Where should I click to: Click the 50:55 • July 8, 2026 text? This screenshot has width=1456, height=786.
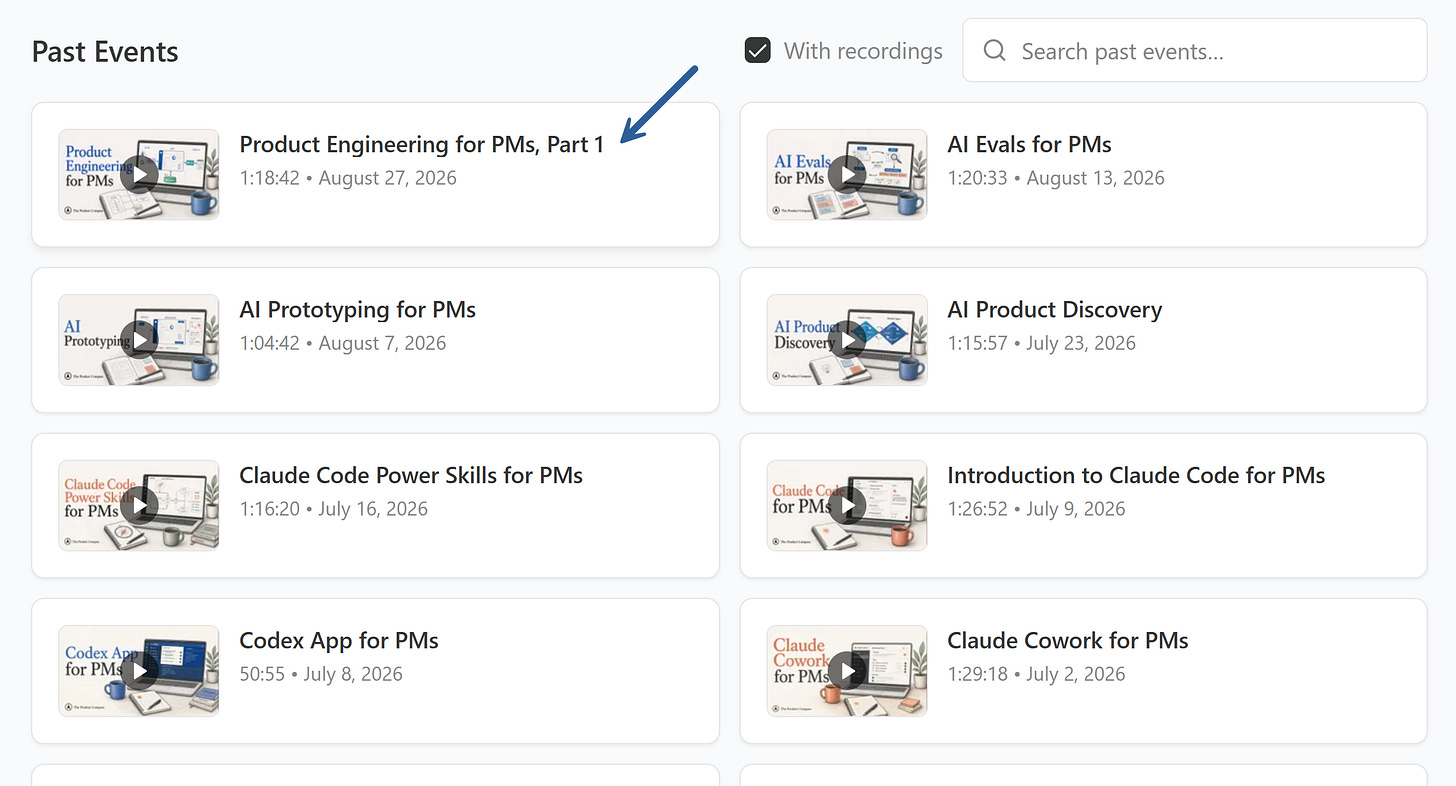(x=321, y=674)
